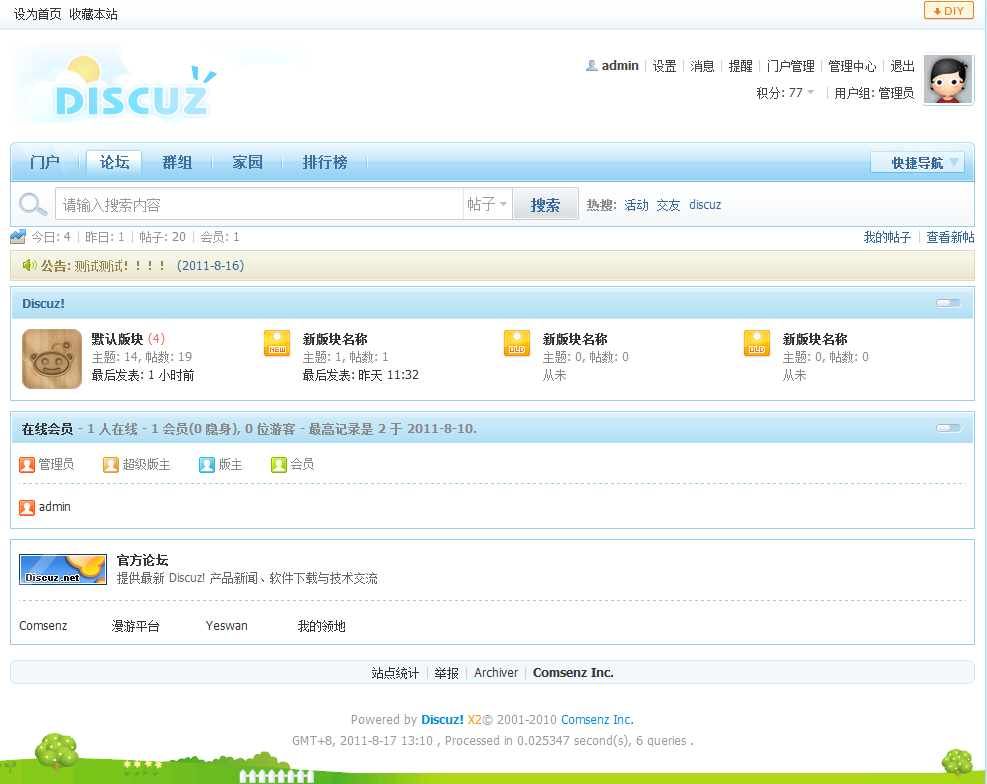Open the 默认版块 wooden forum icon

(x=52, y=359)
